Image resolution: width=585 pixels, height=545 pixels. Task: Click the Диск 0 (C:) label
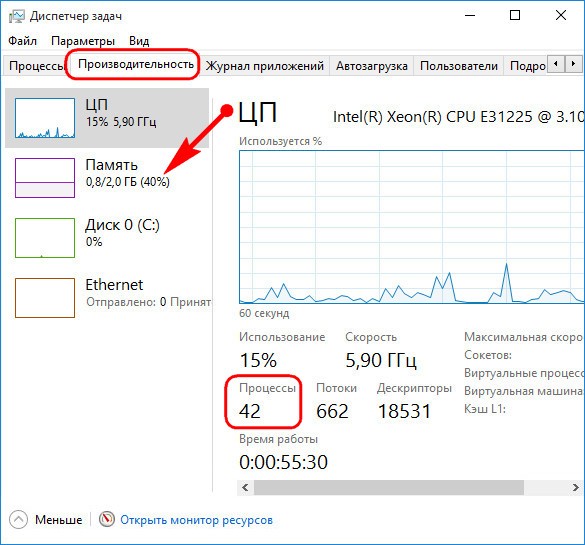pos(122,225)
